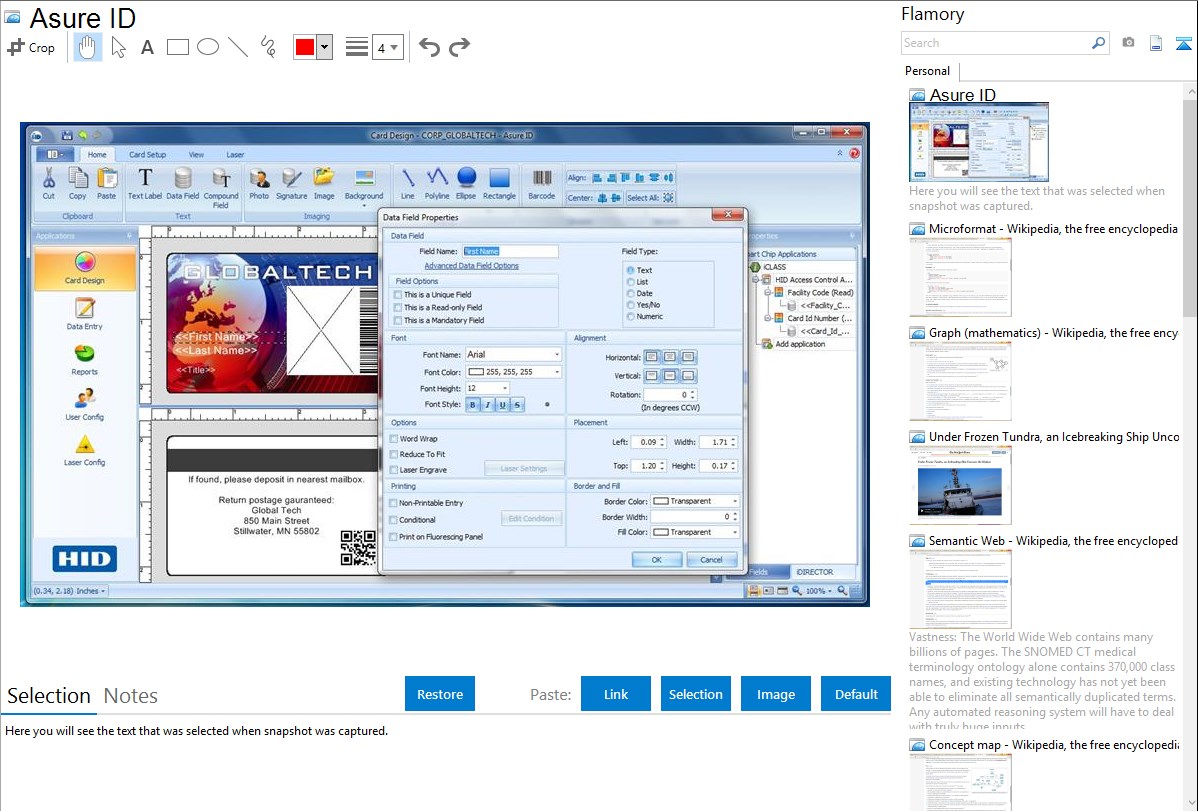The width and height of the screenshot is (1198, 811).
Task: Open the annotation color dropdown arrow
Action: [325, 47]
